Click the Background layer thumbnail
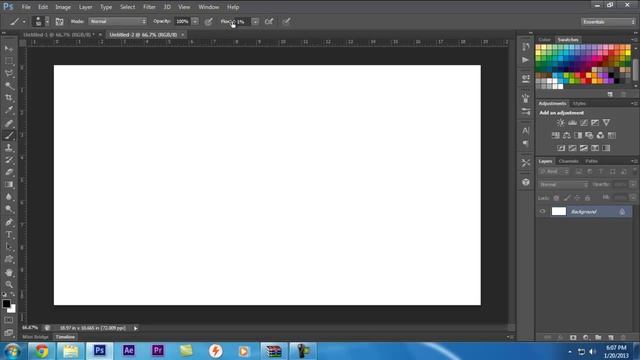640x360 pixels. click(559, 211)
